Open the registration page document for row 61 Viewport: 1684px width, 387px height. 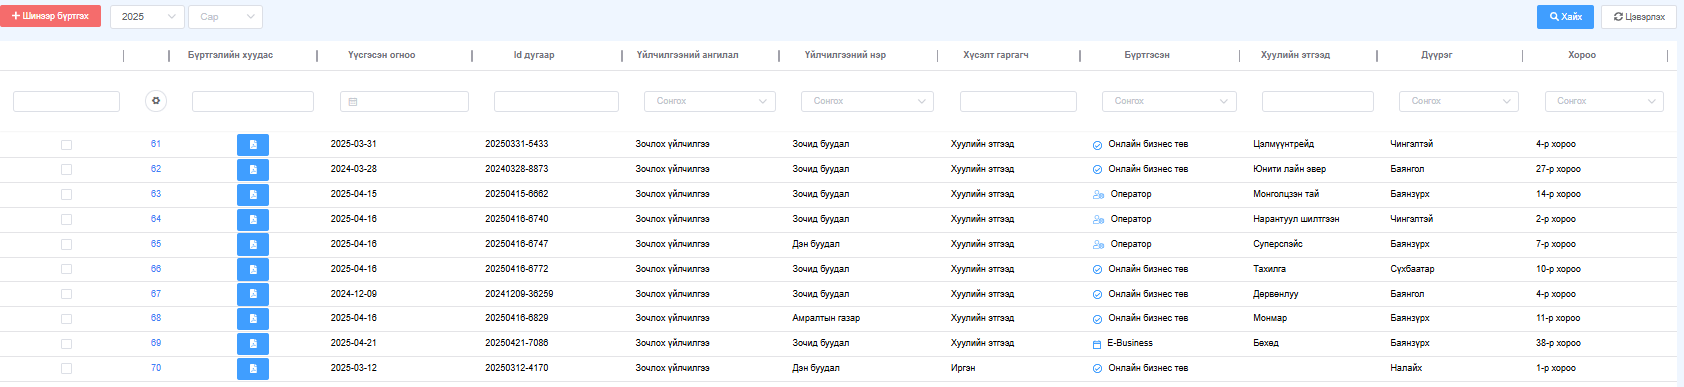[253, 145]
